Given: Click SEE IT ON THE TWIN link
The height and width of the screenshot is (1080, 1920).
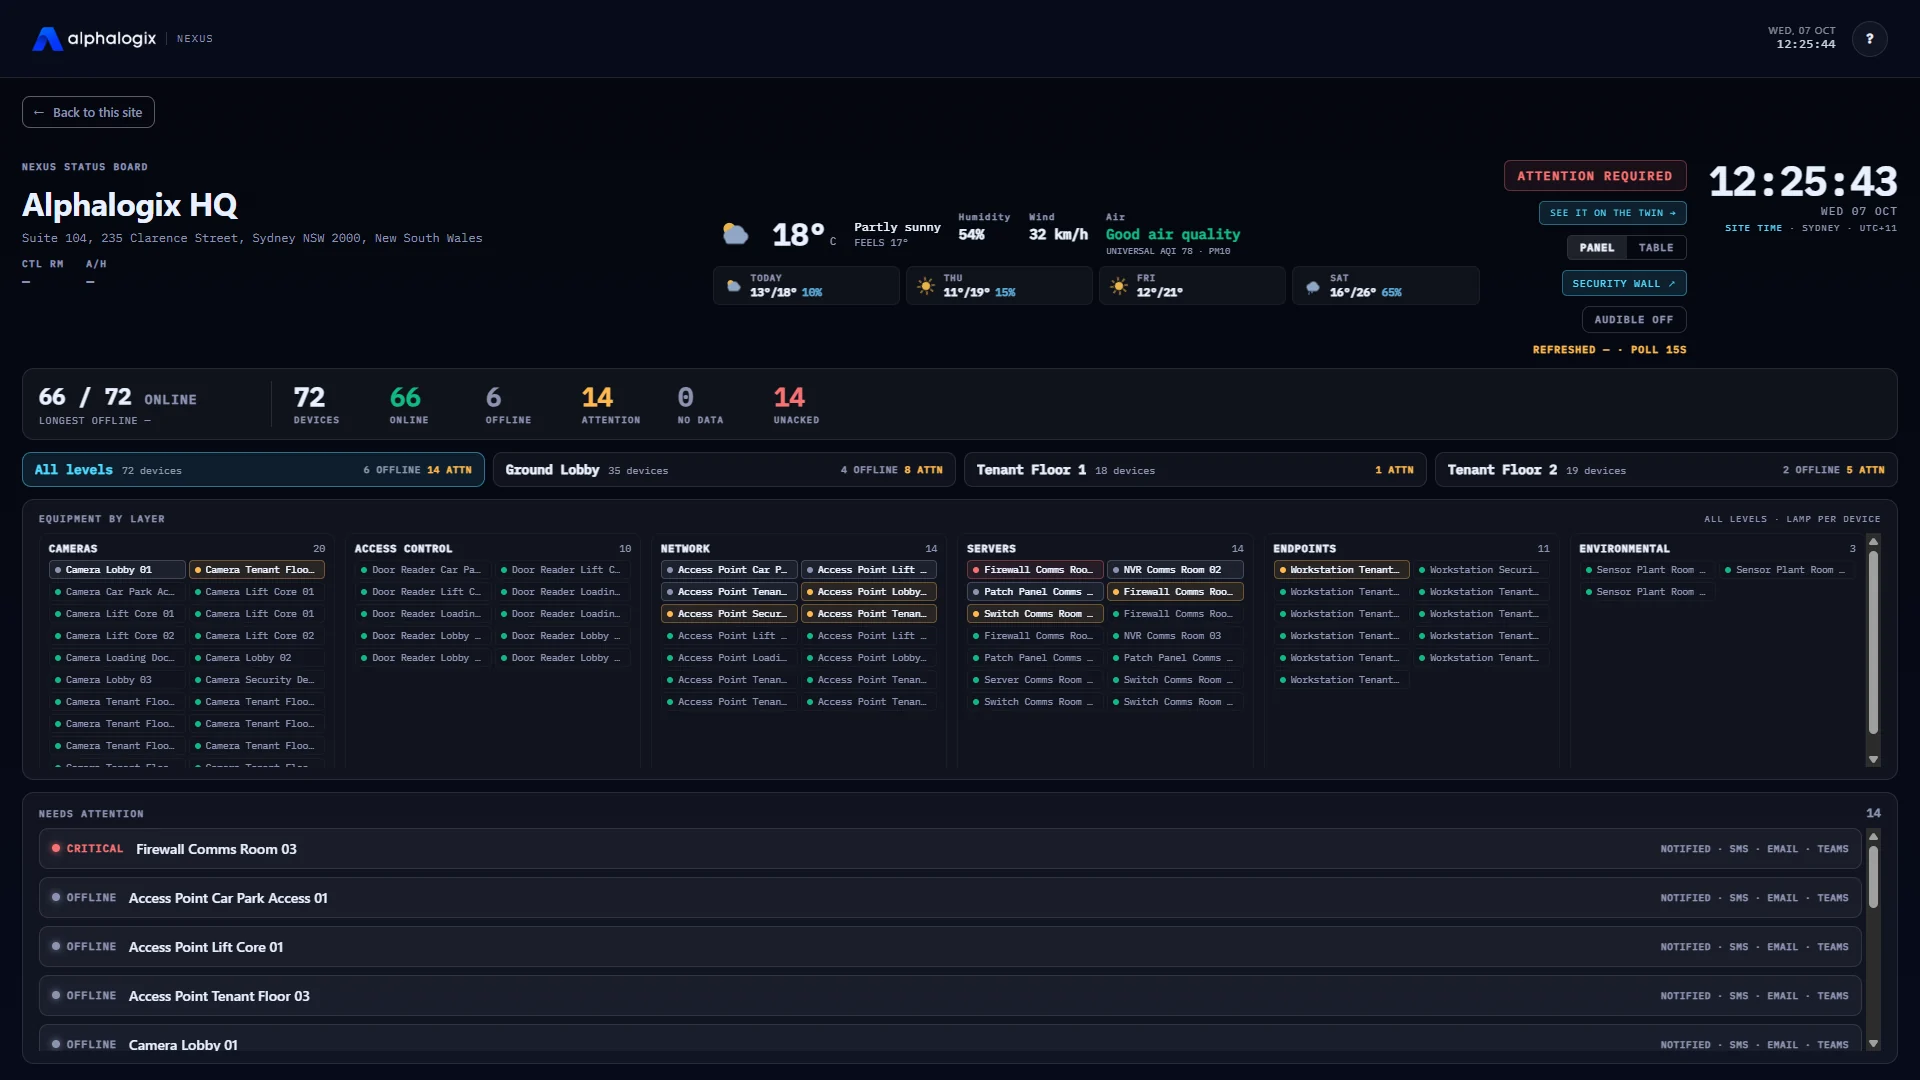Looking at the screenshot, I should pos(1613,213).
